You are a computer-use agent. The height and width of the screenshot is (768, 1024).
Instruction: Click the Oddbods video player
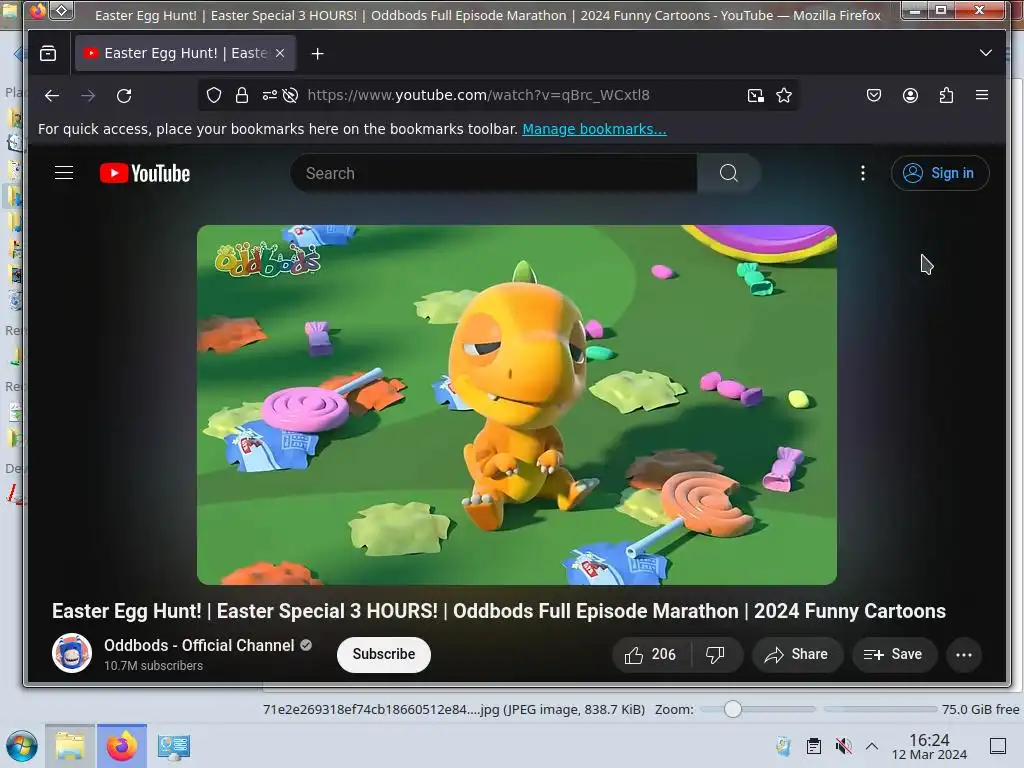517,405
